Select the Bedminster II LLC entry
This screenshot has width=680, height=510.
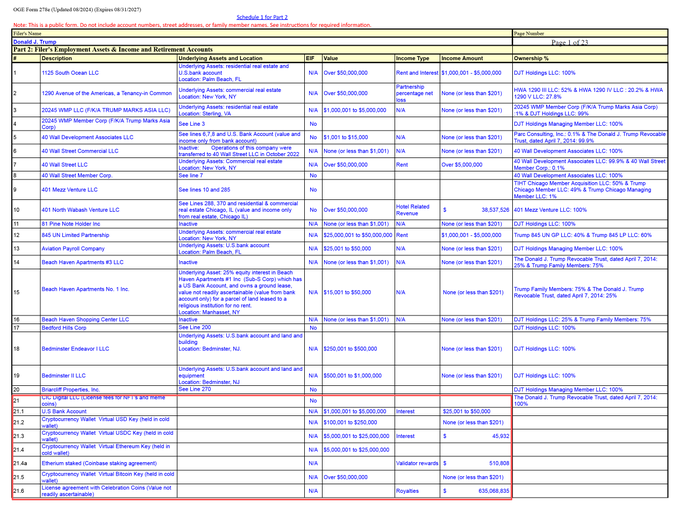[64, 376]
